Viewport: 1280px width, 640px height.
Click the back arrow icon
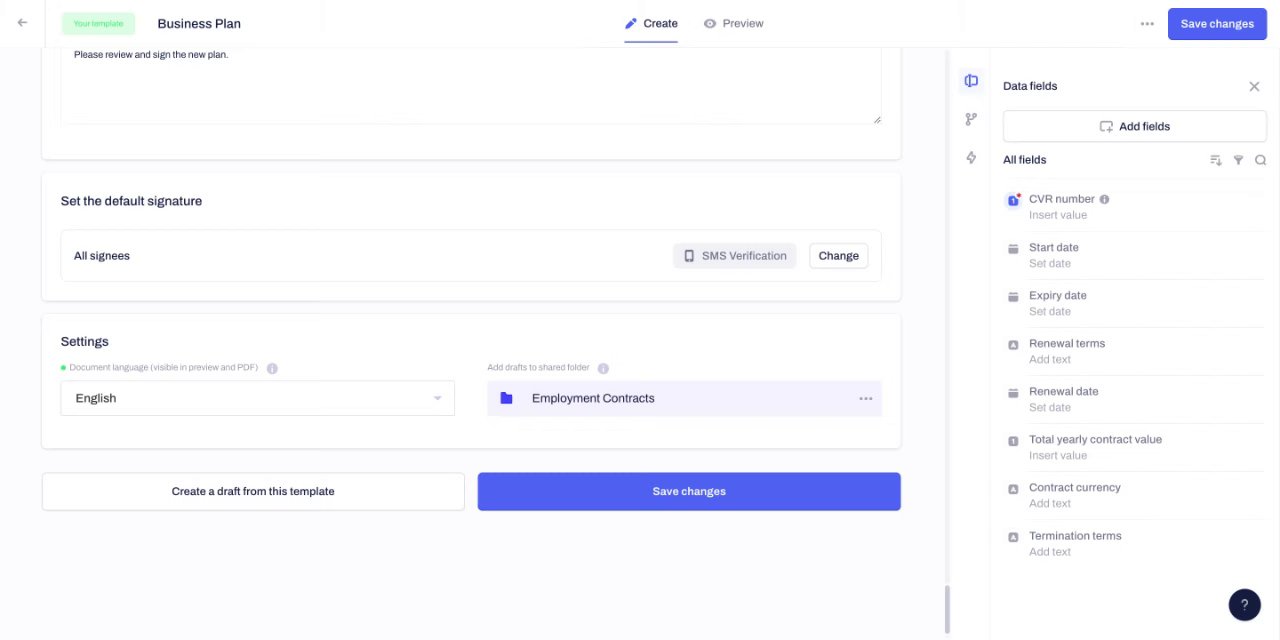tap(22, 23)
